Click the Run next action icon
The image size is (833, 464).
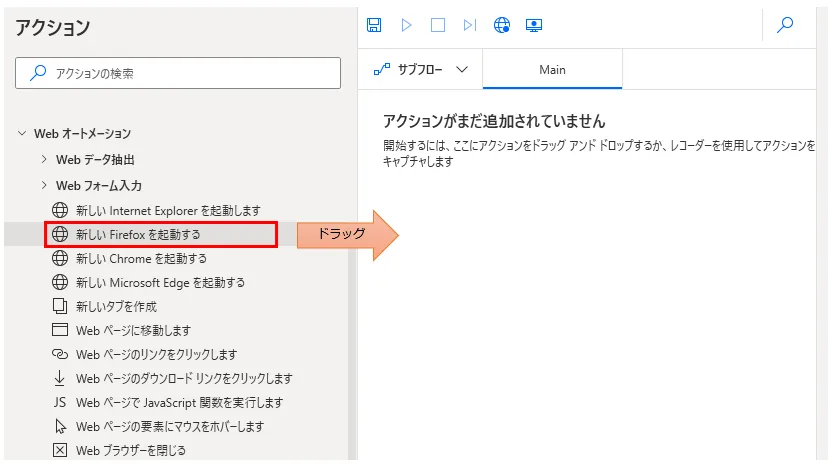coord(469,25)
